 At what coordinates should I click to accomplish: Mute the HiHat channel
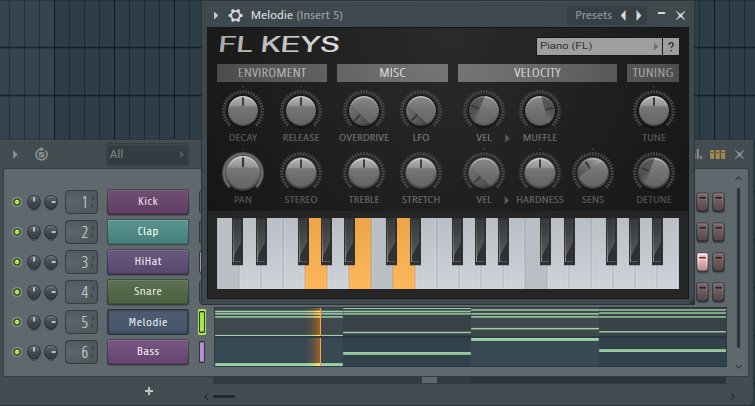[x=17, y=262]
